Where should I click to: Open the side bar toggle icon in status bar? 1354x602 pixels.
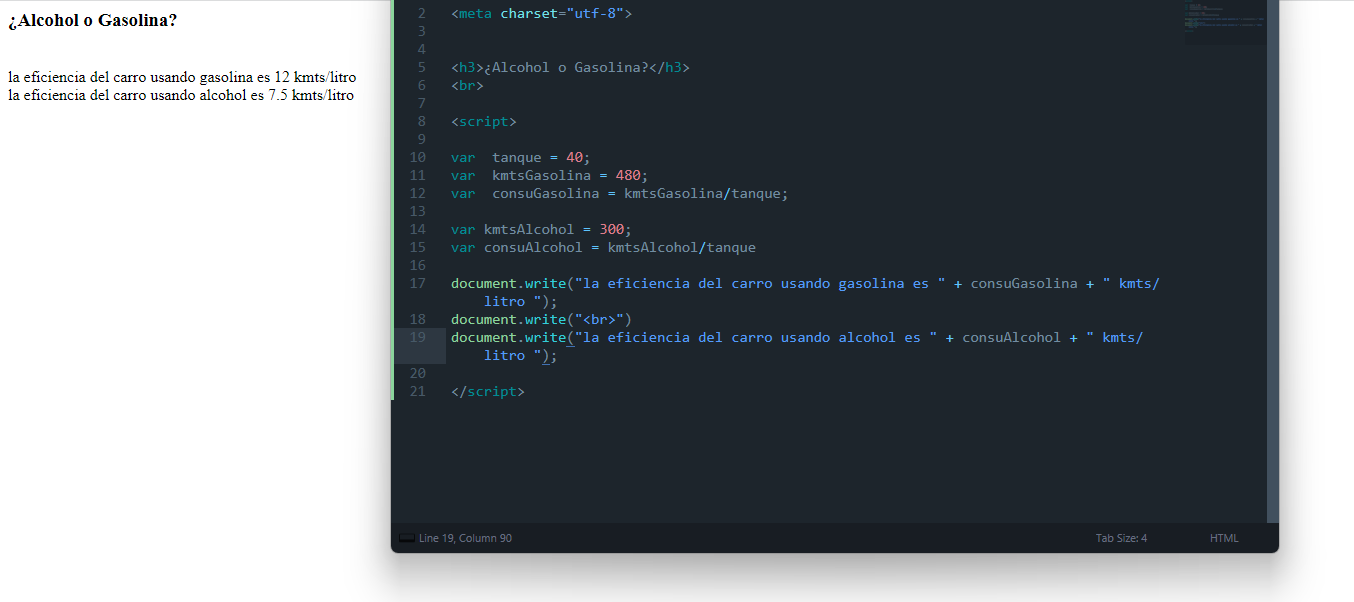pyautogui.click(x=406, y=538)
